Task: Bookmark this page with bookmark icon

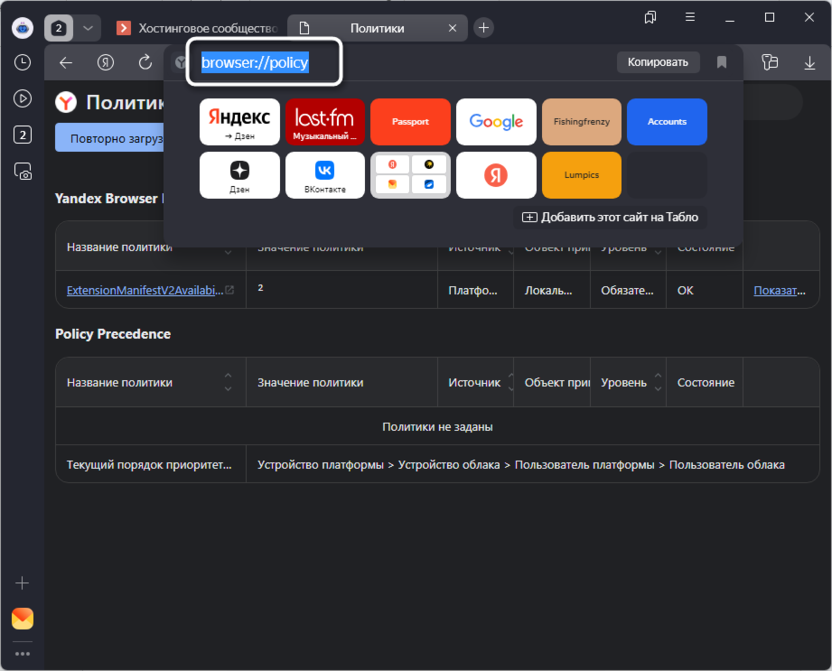Action: pyautogui.click(x=721, y=62)
